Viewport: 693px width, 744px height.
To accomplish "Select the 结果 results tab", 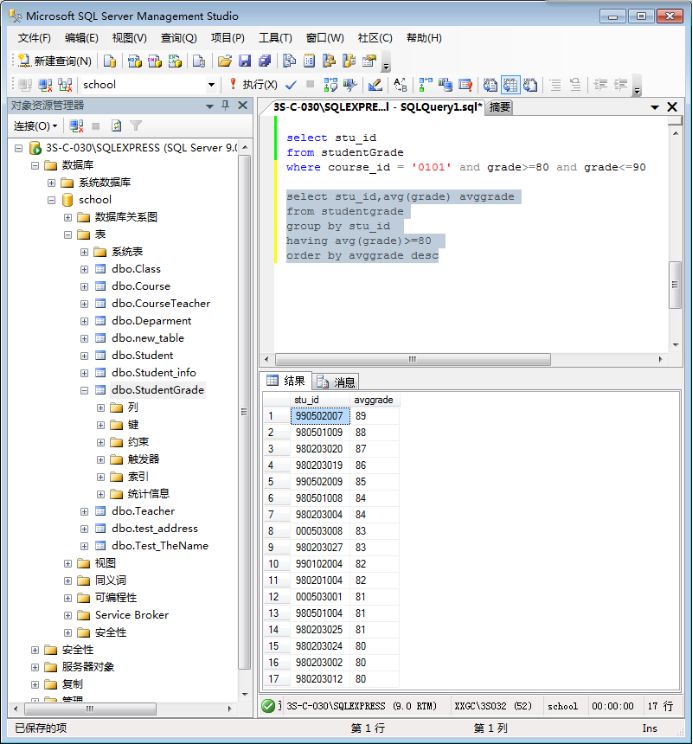I will (286, 381).
